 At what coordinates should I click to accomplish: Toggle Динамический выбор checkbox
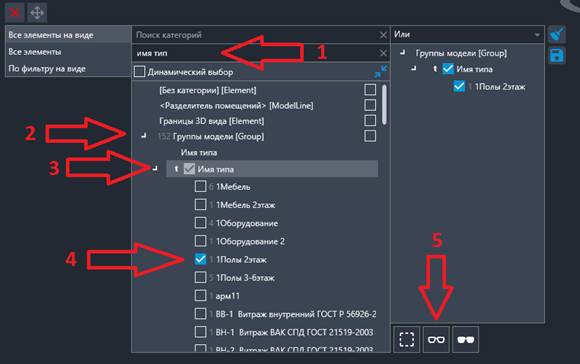[x=139, y=71]
